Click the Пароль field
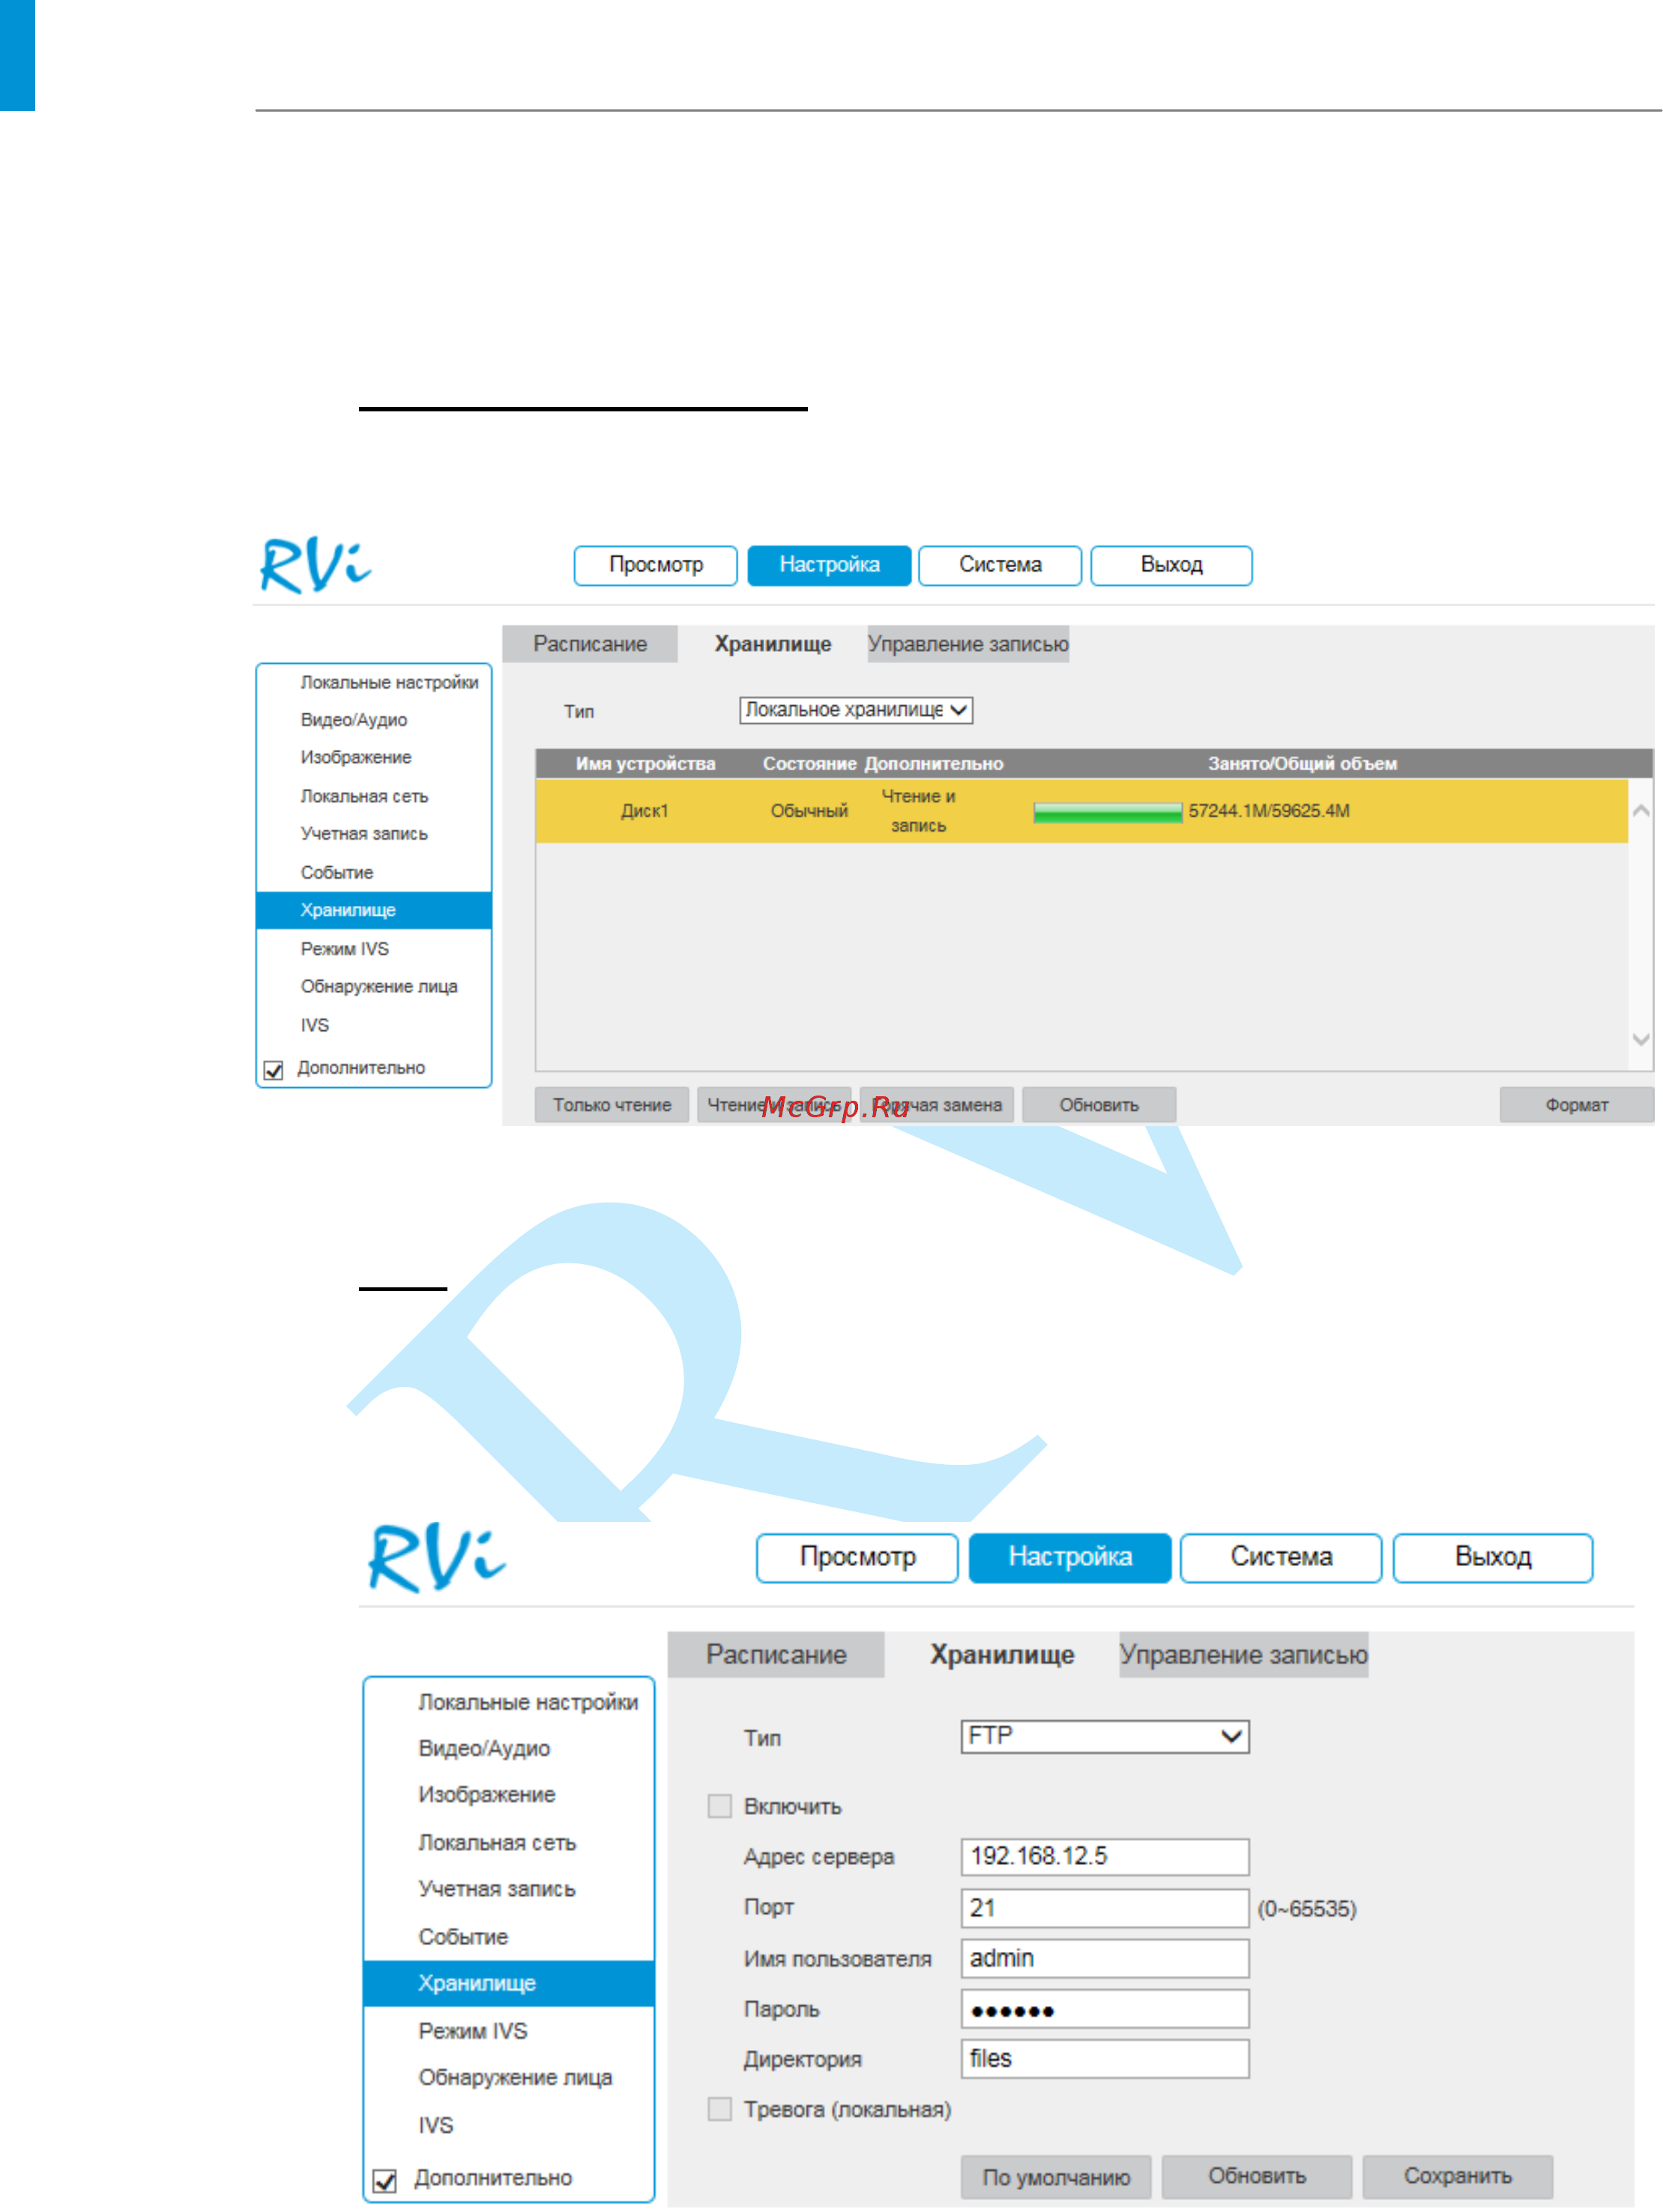Viewport: 1663px width, 2212px height. pyautogui.click(x=1105, y=2010)
